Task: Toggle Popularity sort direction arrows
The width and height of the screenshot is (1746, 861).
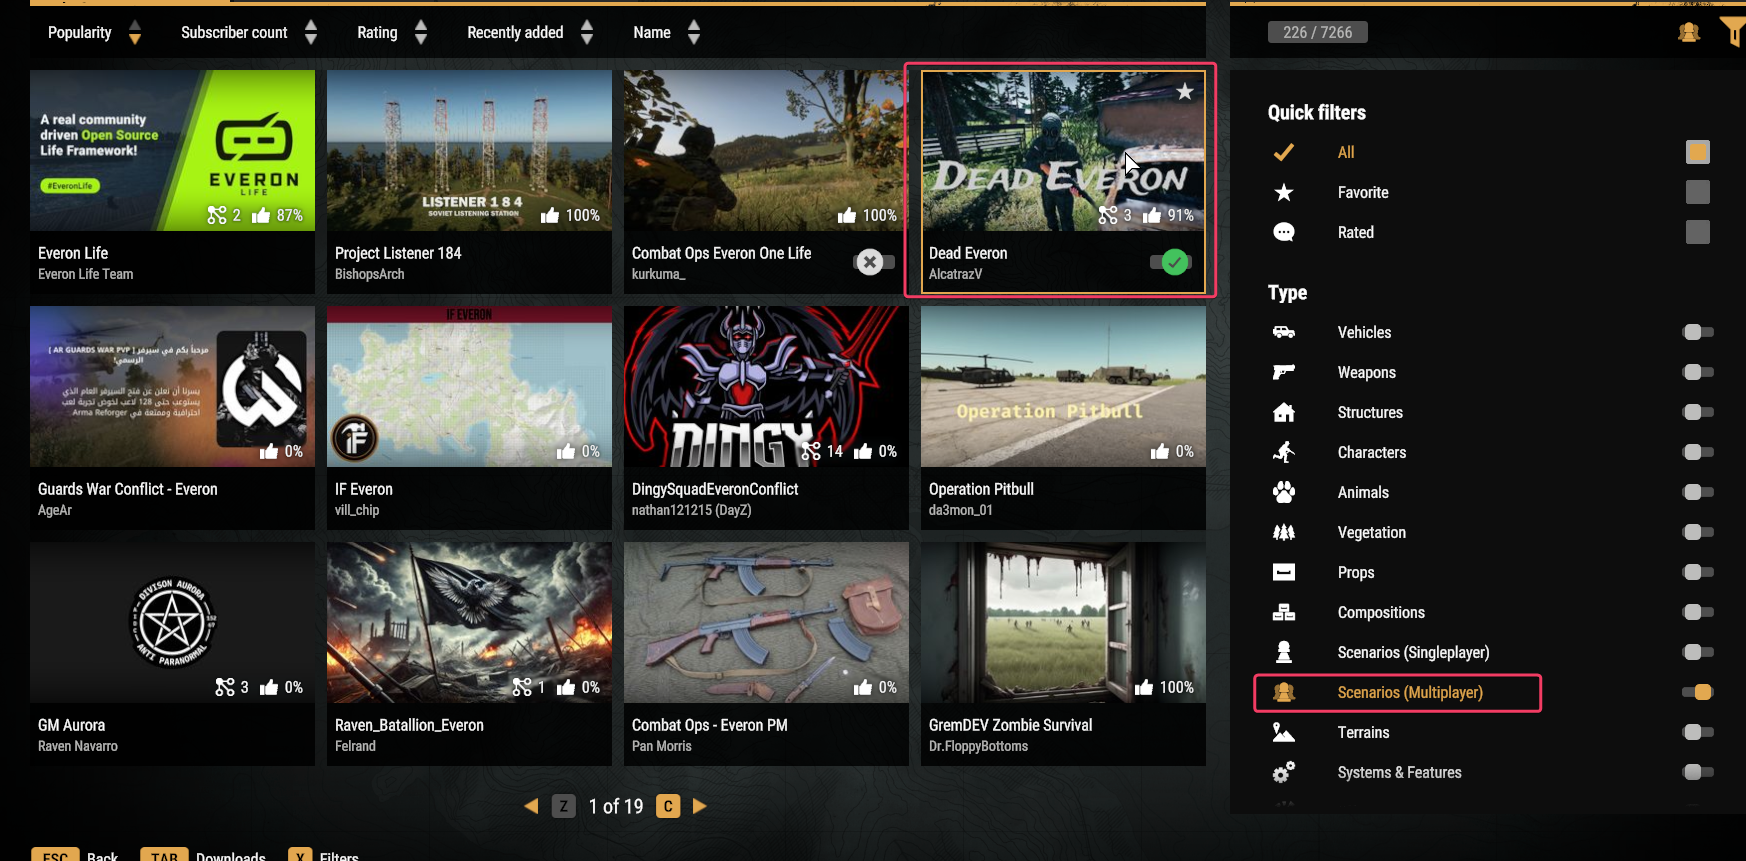Action: (135, 32)
